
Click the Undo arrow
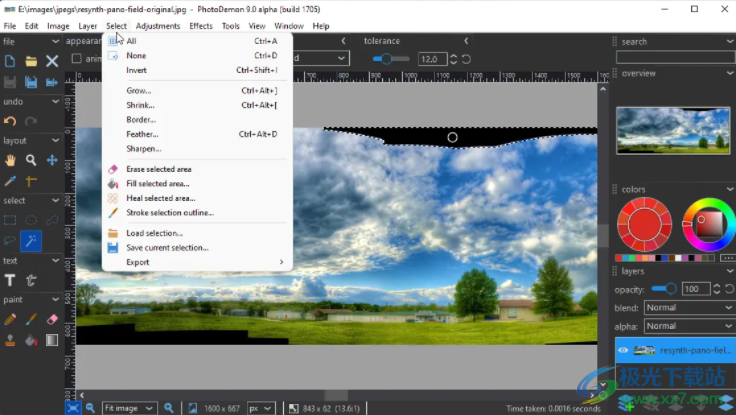tap(10, 121)
